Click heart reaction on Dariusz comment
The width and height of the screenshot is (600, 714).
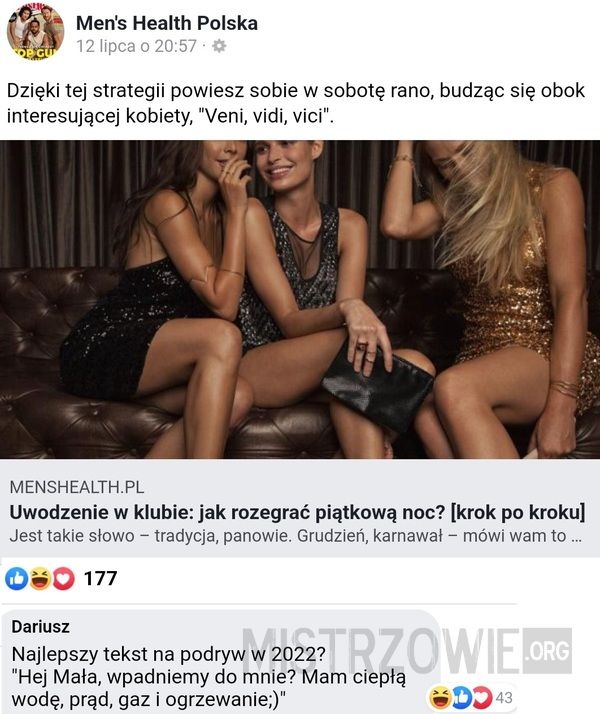482,698
